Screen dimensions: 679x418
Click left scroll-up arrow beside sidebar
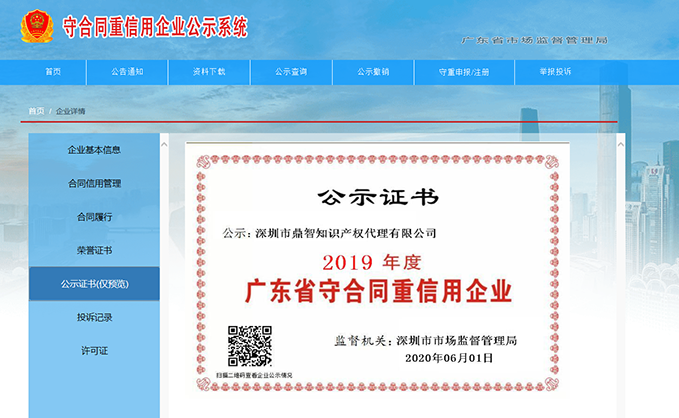[x=164, y=144]
